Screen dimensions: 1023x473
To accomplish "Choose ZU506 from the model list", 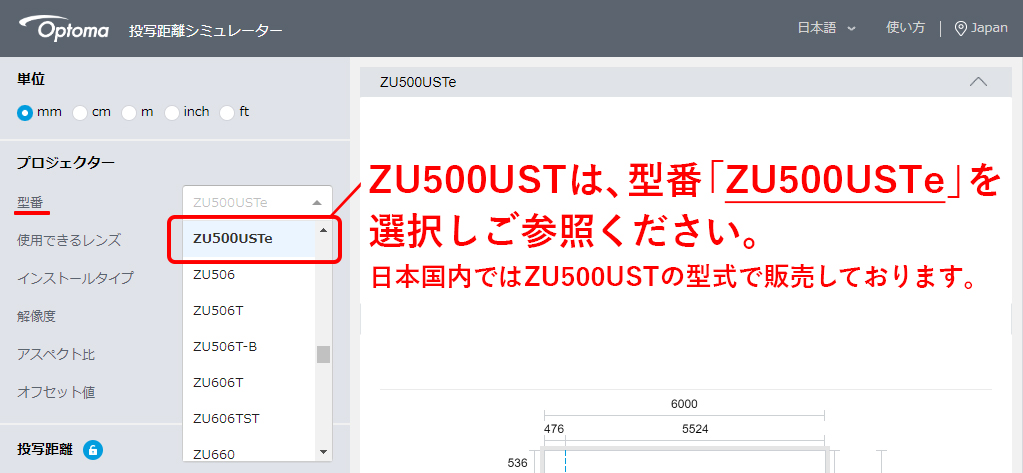I will coord(249,275).
